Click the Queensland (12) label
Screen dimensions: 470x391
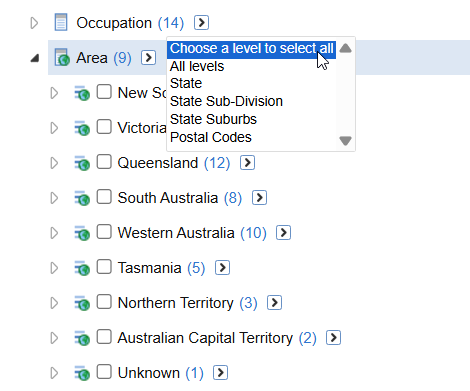click(174, 163)
